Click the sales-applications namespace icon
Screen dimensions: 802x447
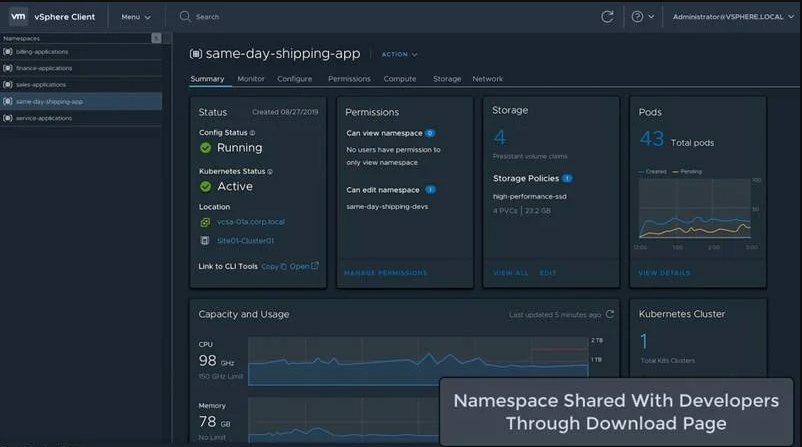click(8, 84)
